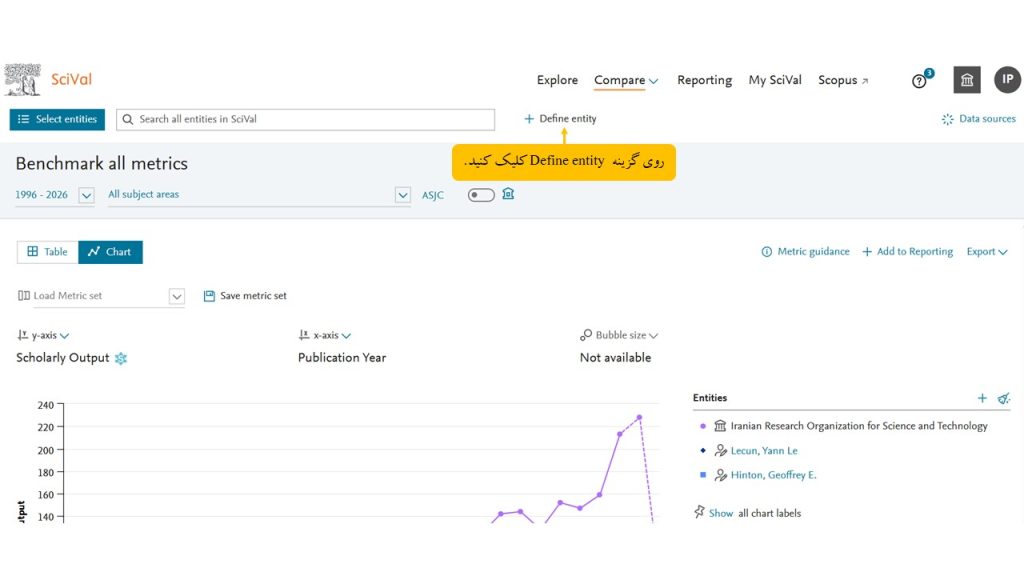The height and width of the screenshot is (576, 1024).
Task: Open the IP user profile avatar
Action: coord(1008,80)
